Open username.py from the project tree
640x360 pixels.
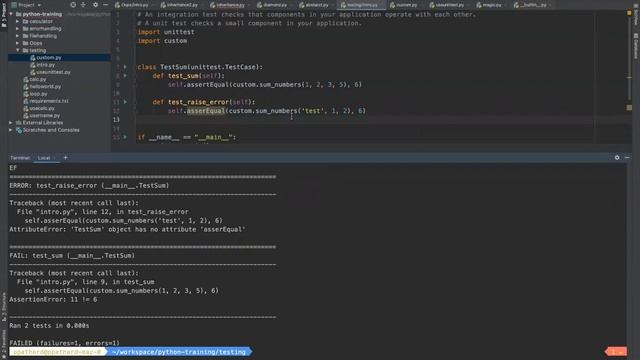pyautogui.click(x=44, y=116)
